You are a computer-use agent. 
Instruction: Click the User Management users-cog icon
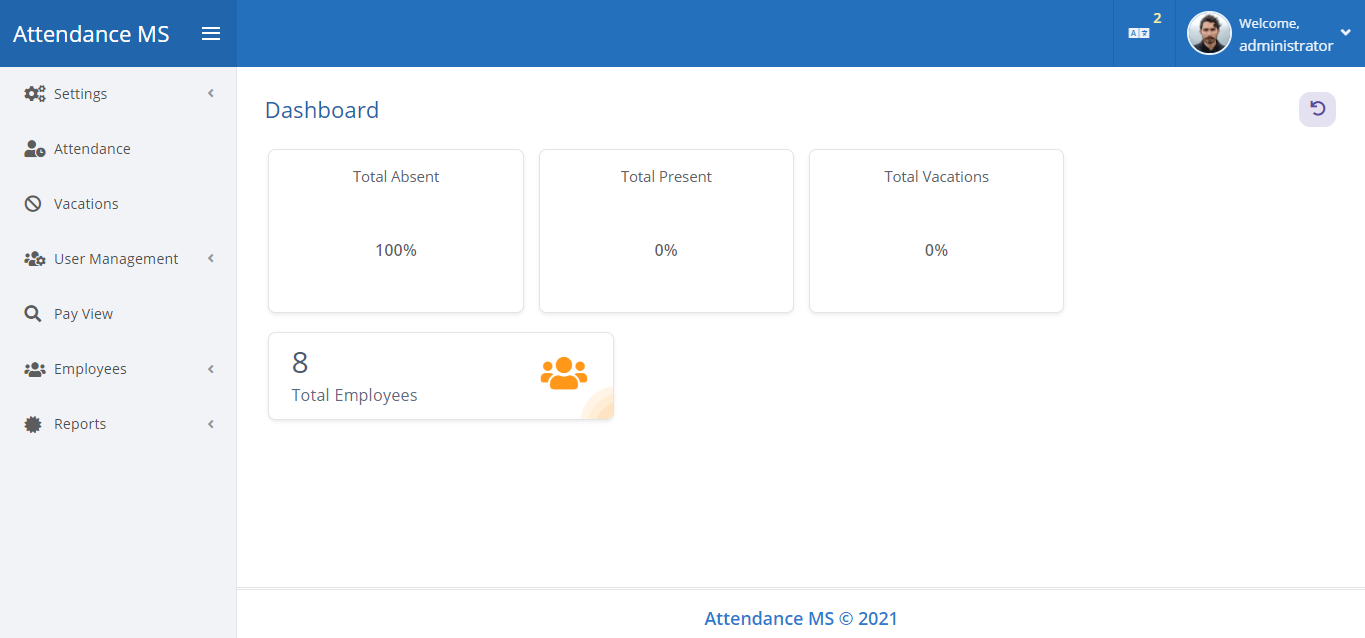[35, 259]
